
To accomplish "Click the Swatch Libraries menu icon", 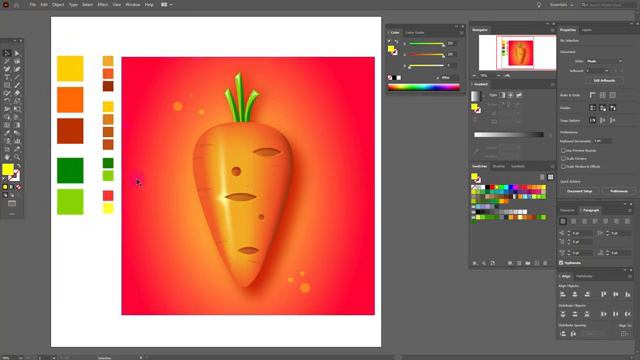I will pos(475,263).
